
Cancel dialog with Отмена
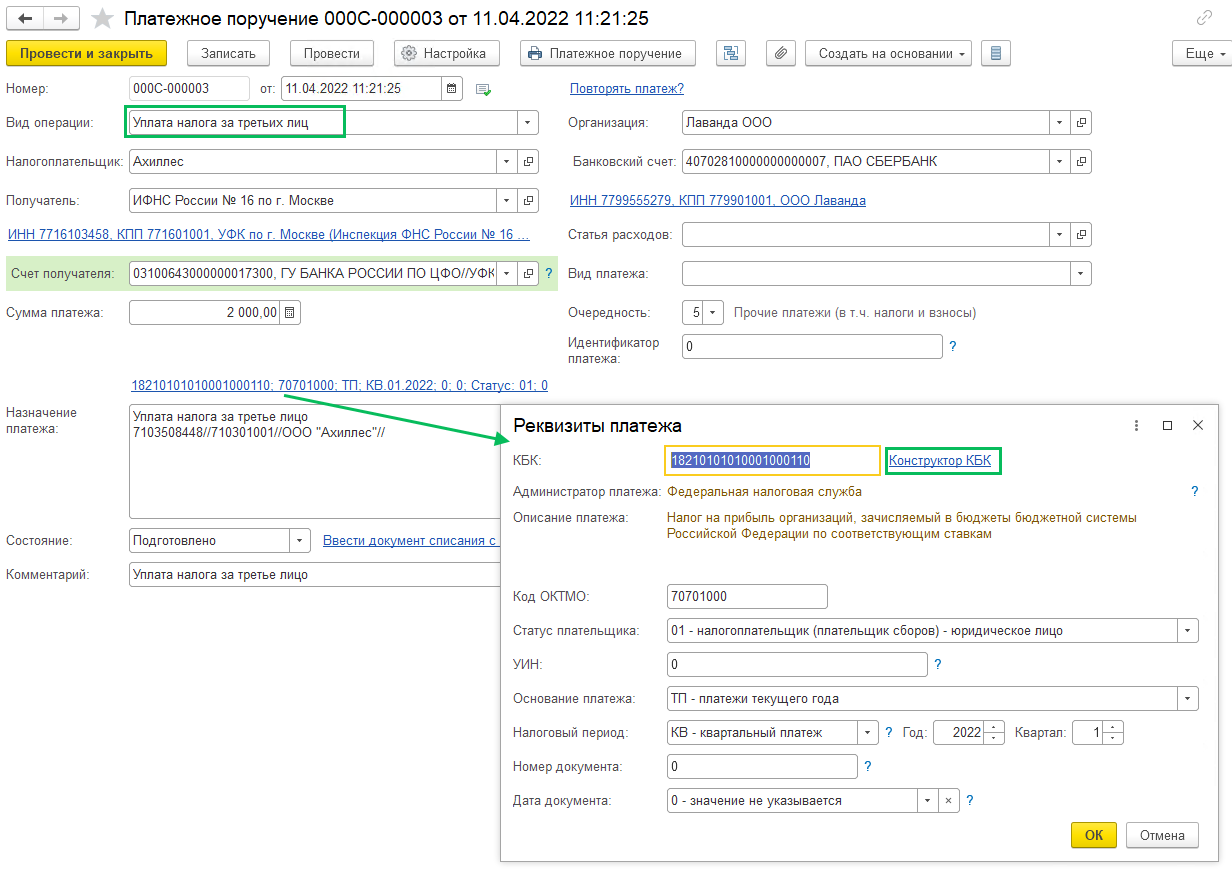1162,835
